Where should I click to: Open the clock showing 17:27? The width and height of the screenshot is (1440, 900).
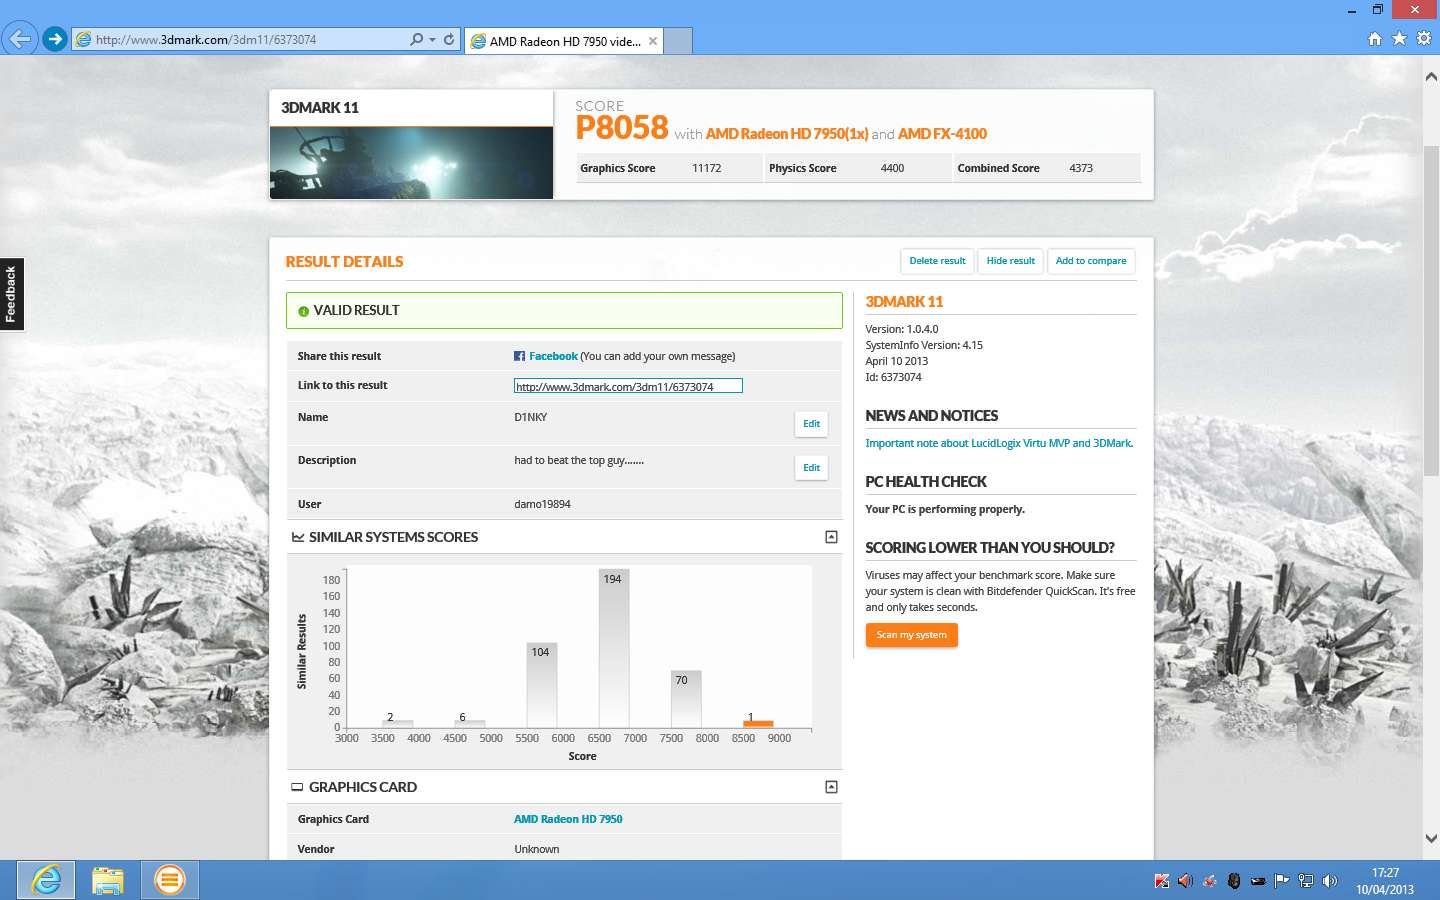1385,881
